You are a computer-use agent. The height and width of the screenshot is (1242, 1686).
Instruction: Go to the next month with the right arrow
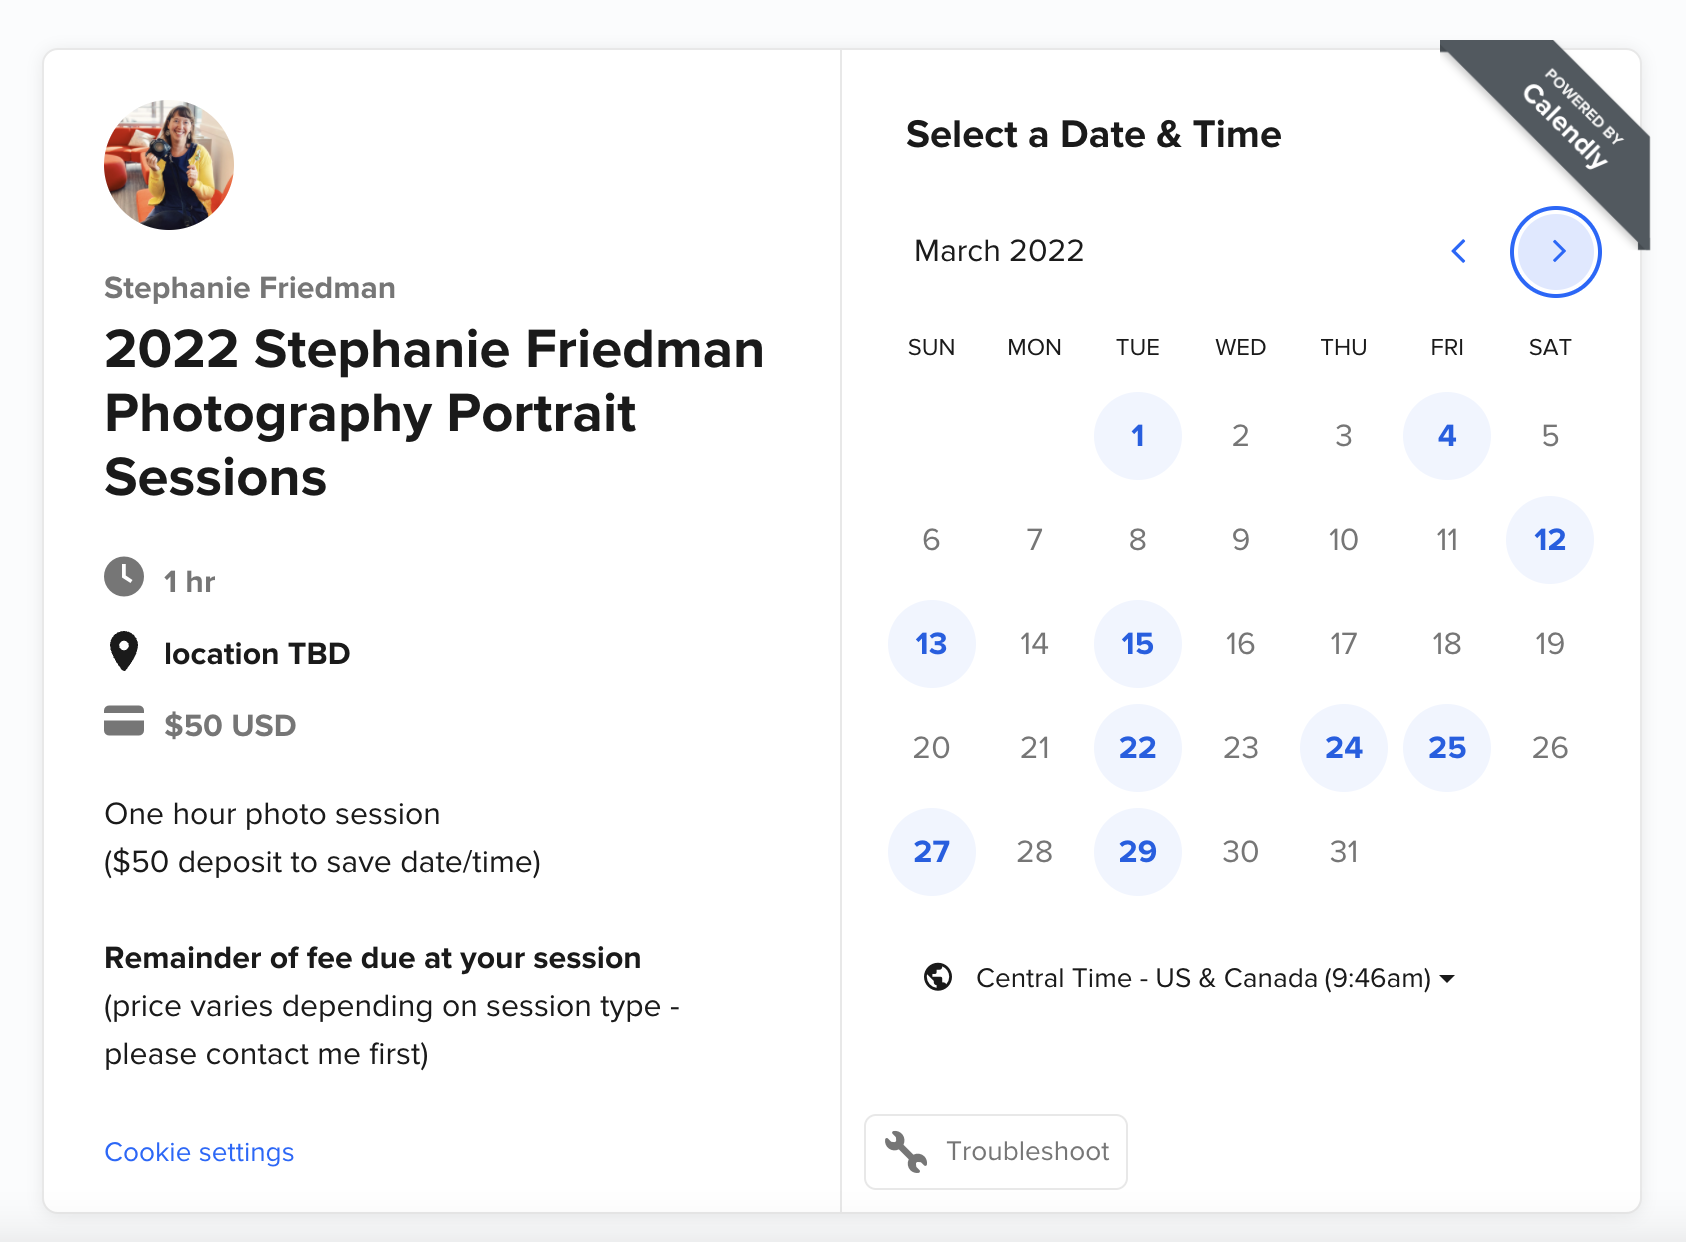pos(1556,252)
